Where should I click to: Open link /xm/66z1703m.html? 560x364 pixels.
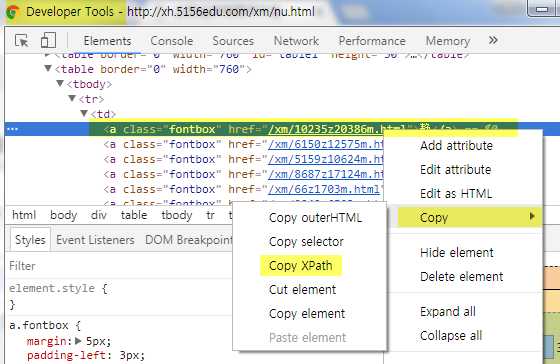click(324, 189)
